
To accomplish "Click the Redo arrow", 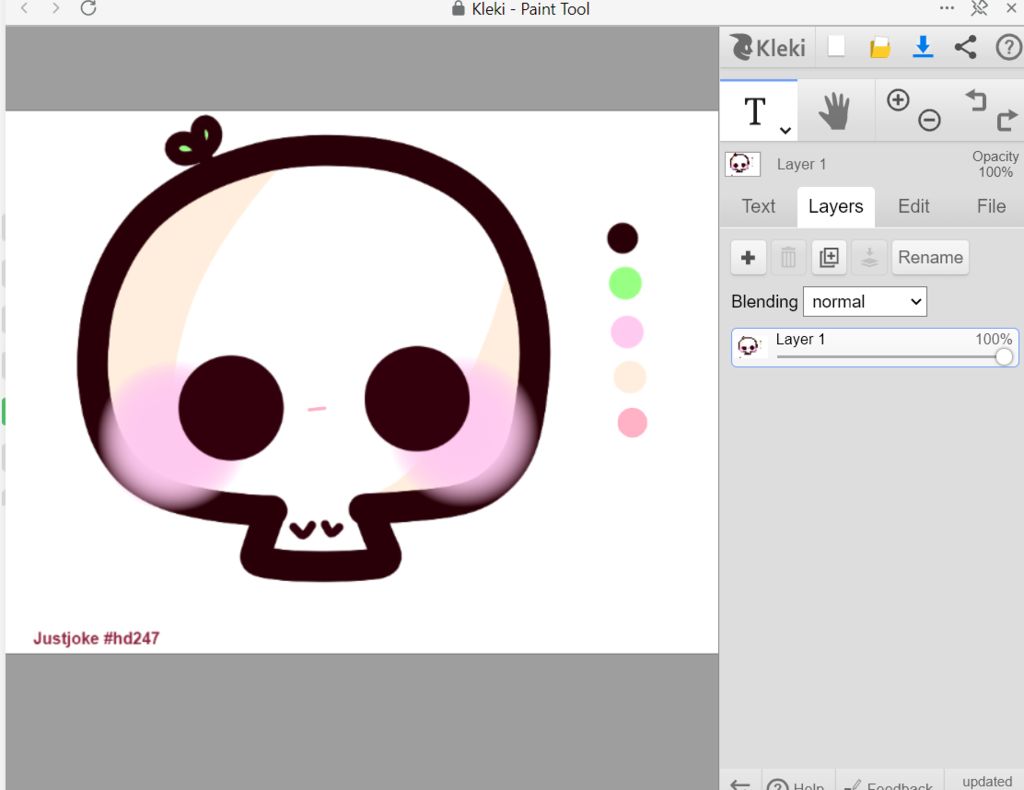I will pos(1006,121).
